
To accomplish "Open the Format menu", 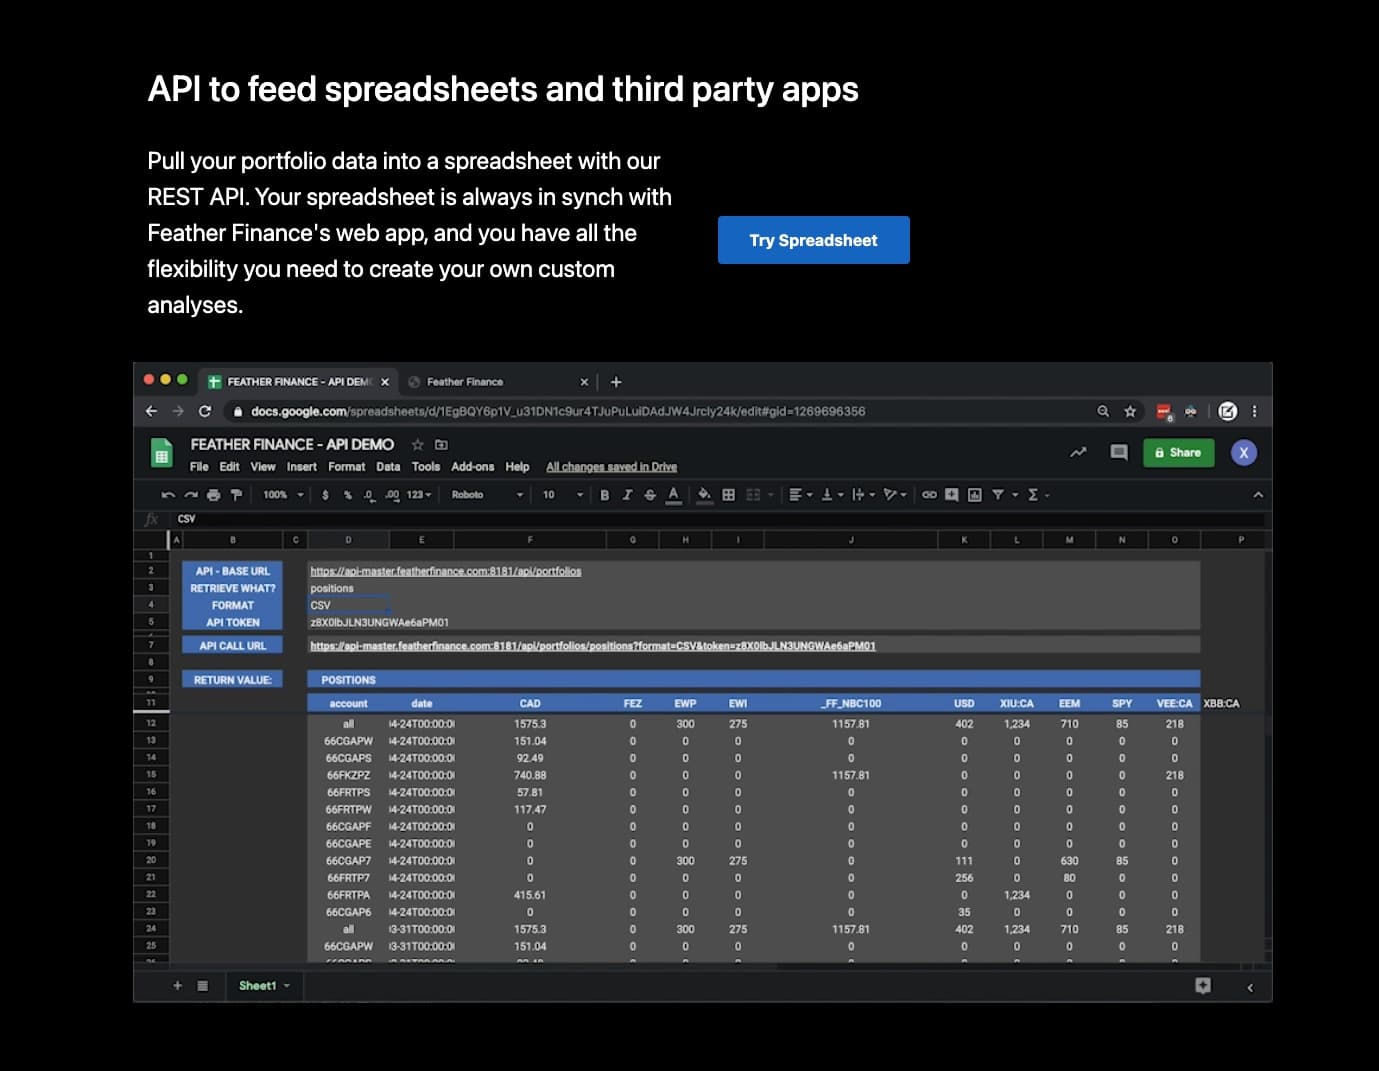I will [x=346, y=467].
